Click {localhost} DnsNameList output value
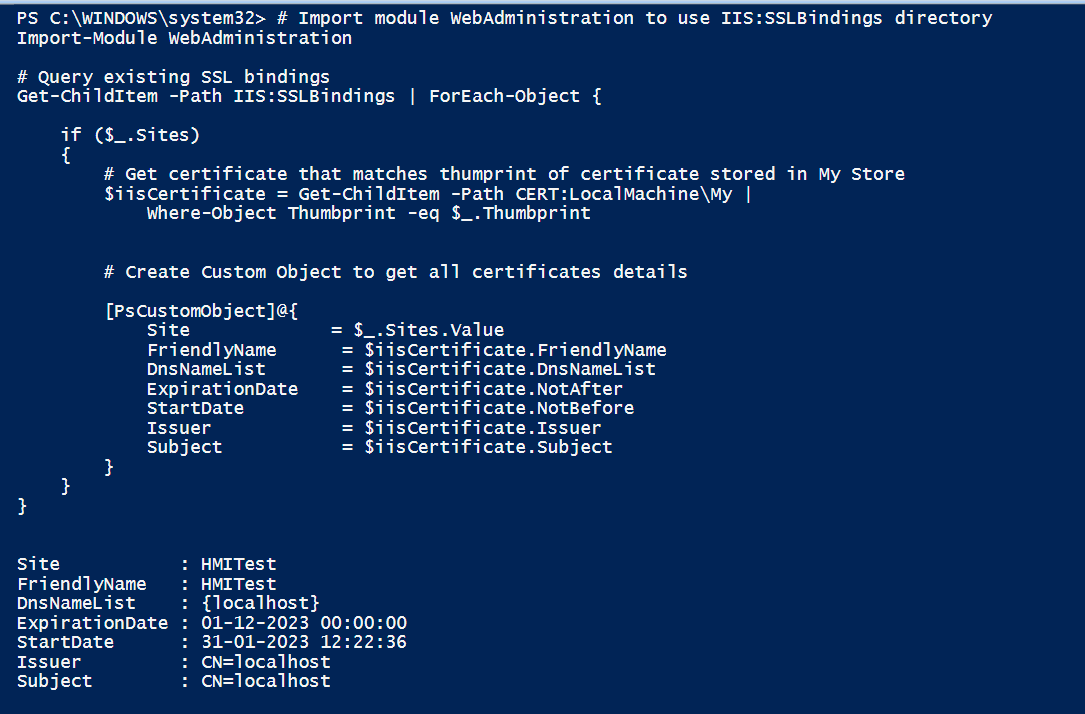Image resolution: width=1085 pixels, height=714 pixels. pos(260,603)
